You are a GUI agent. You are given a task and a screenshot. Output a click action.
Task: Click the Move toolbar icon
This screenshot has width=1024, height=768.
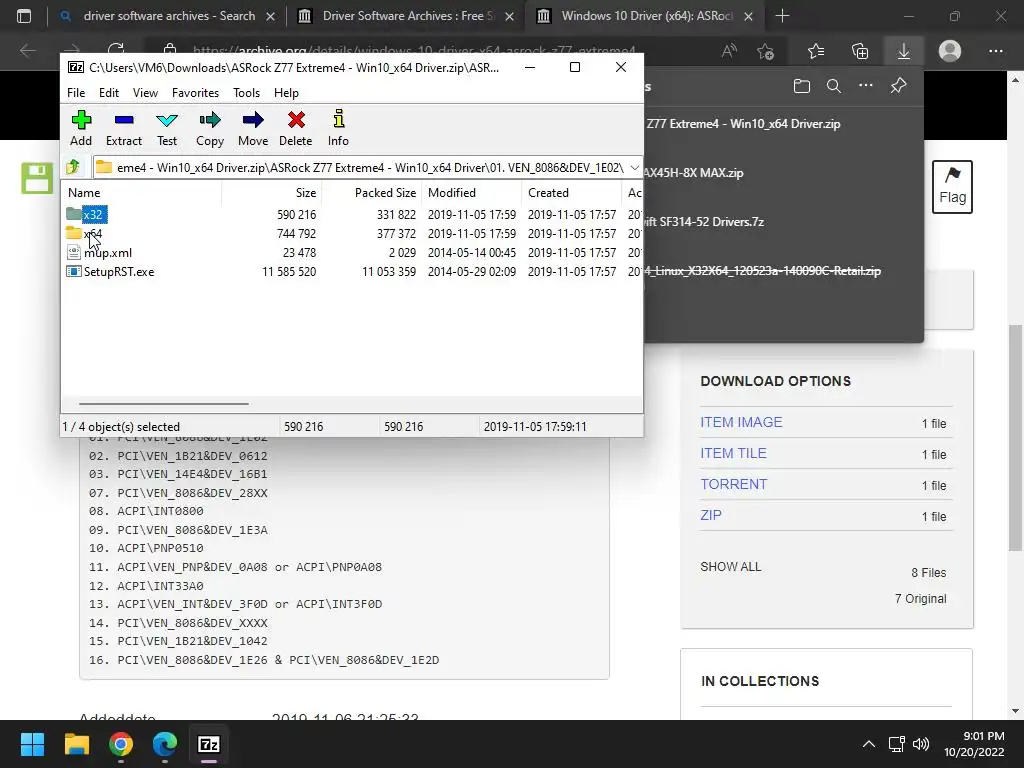[253, 128]
